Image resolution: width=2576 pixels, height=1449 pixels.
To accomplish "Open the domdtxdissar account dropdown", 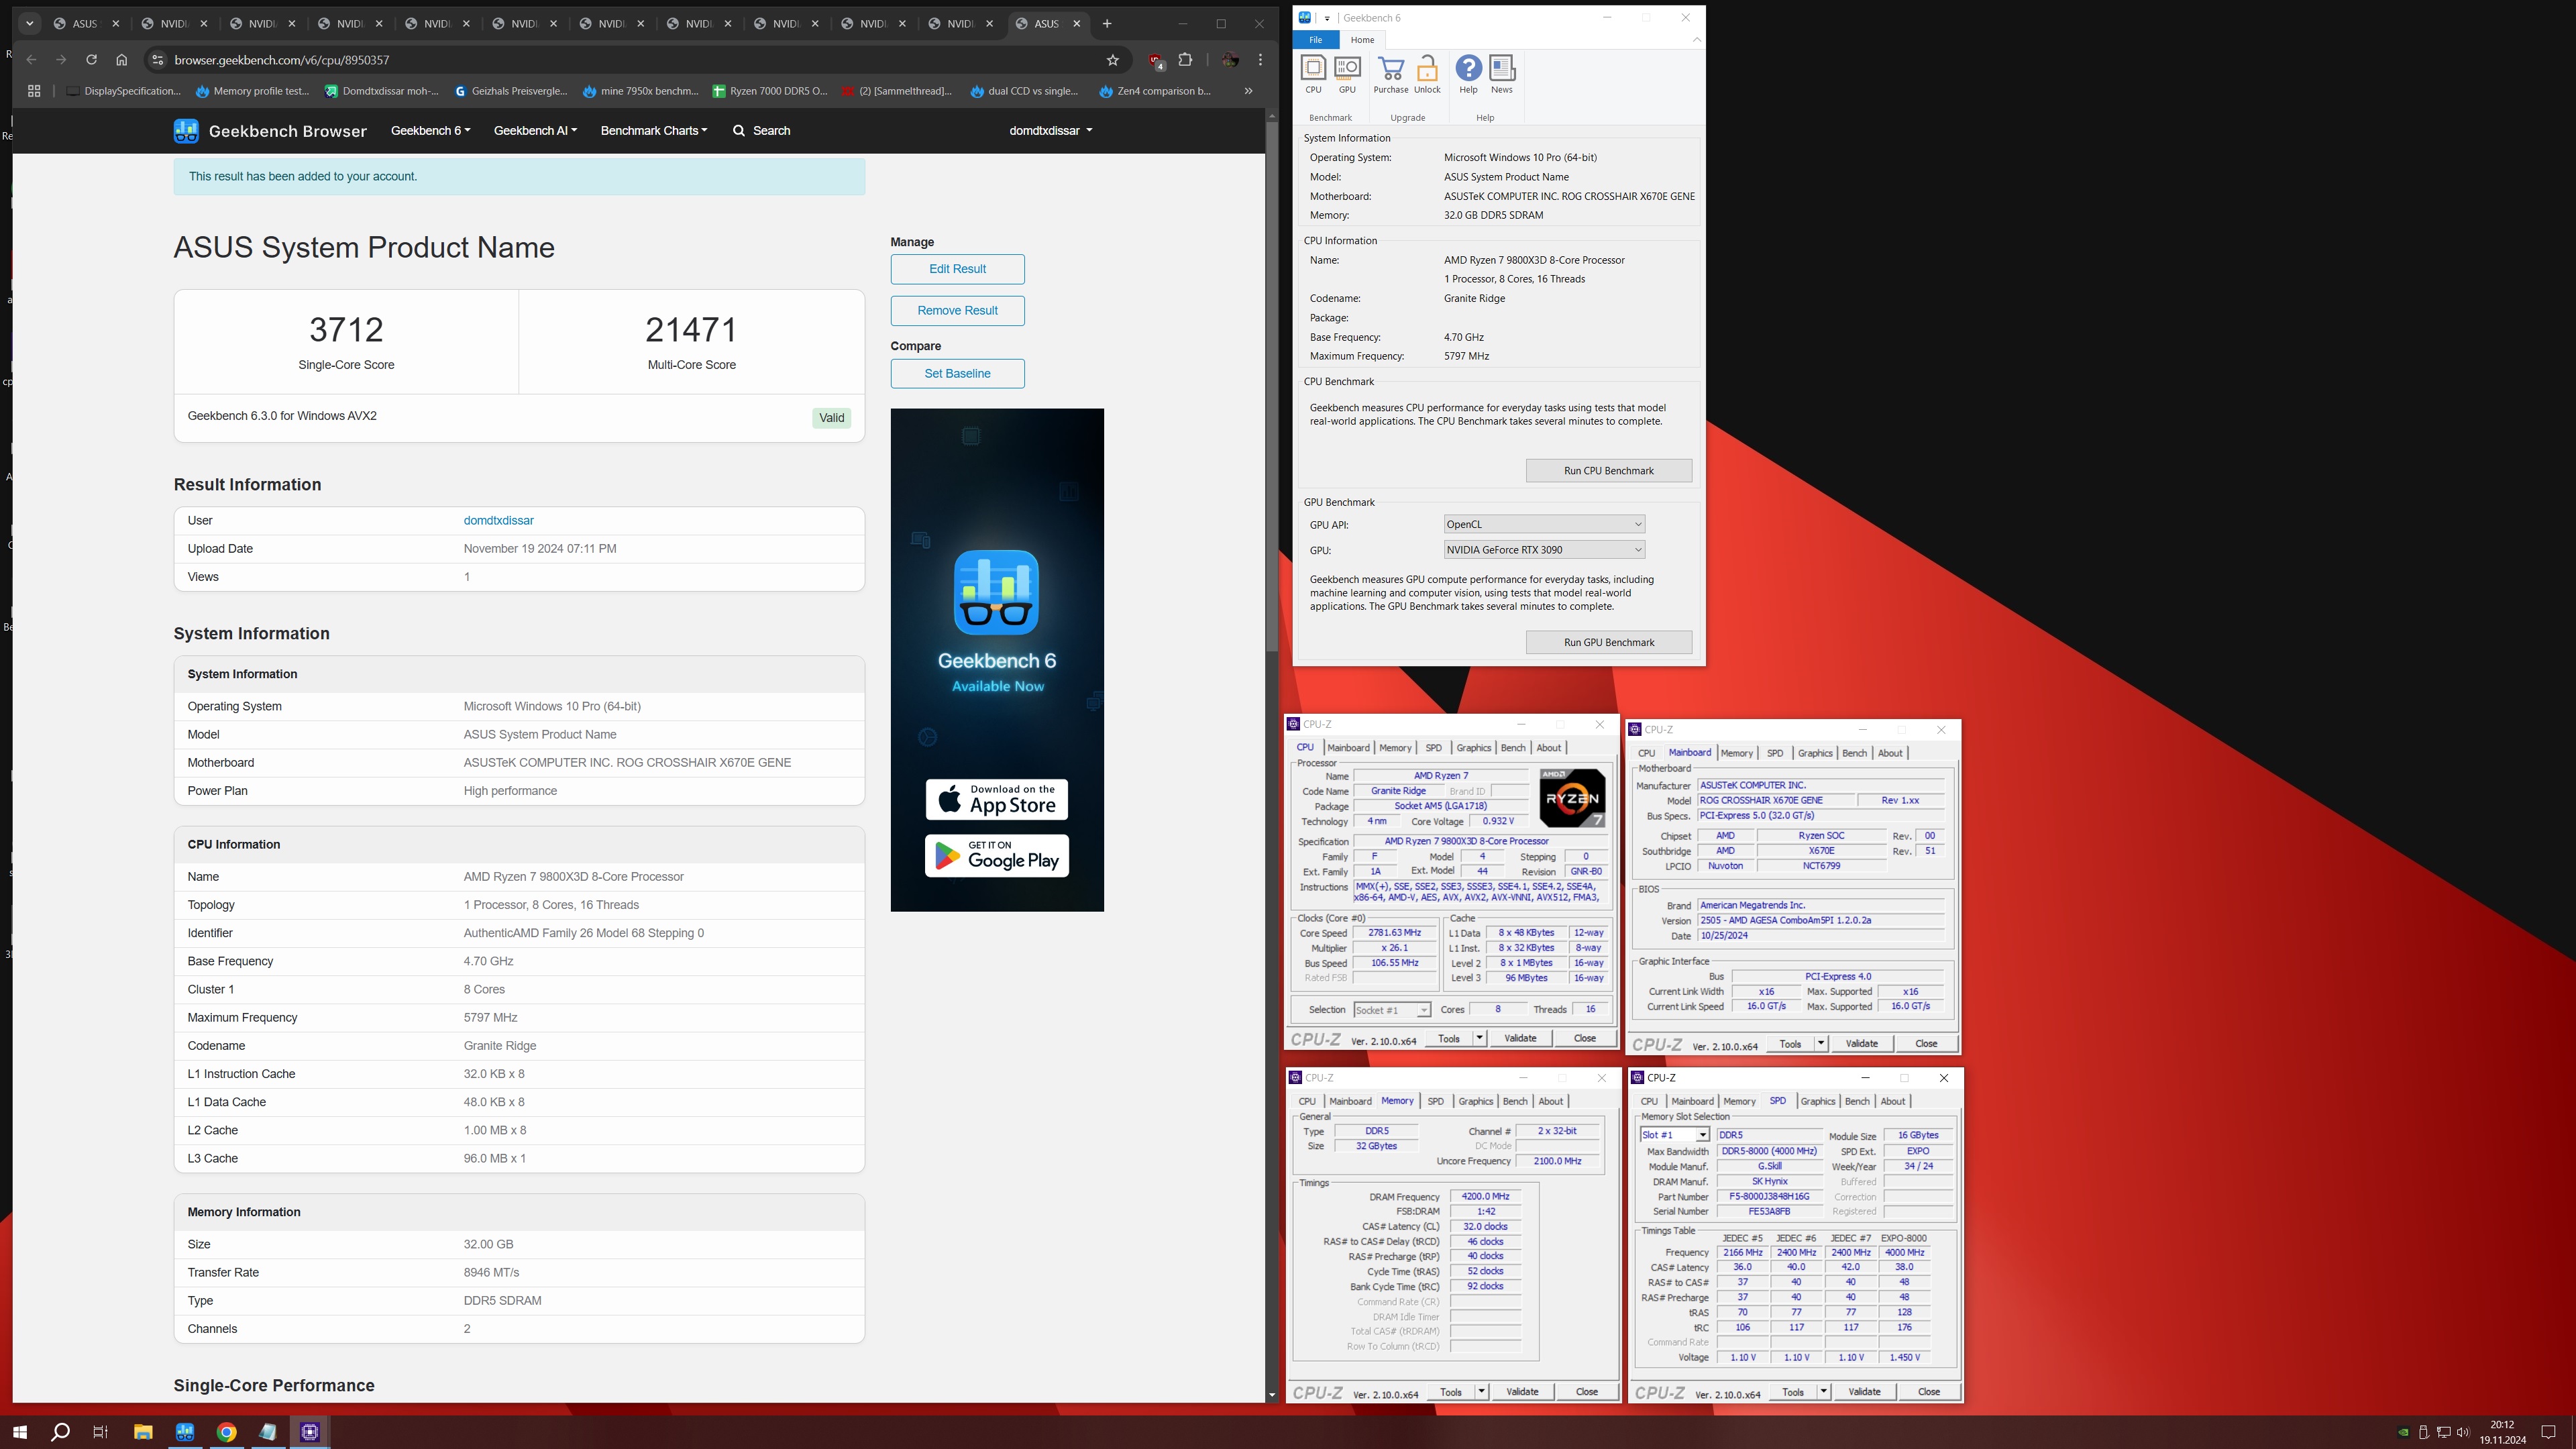I will coord(1050,131).
